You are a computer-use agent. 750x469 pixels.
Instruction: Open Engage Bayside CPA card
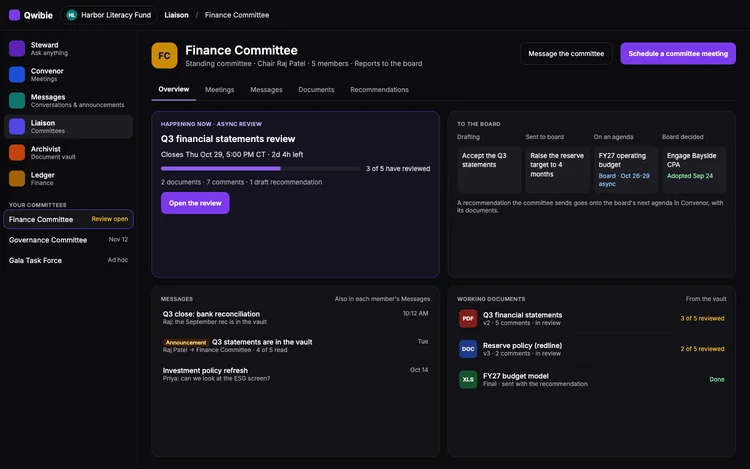click(x=694, y=169)
